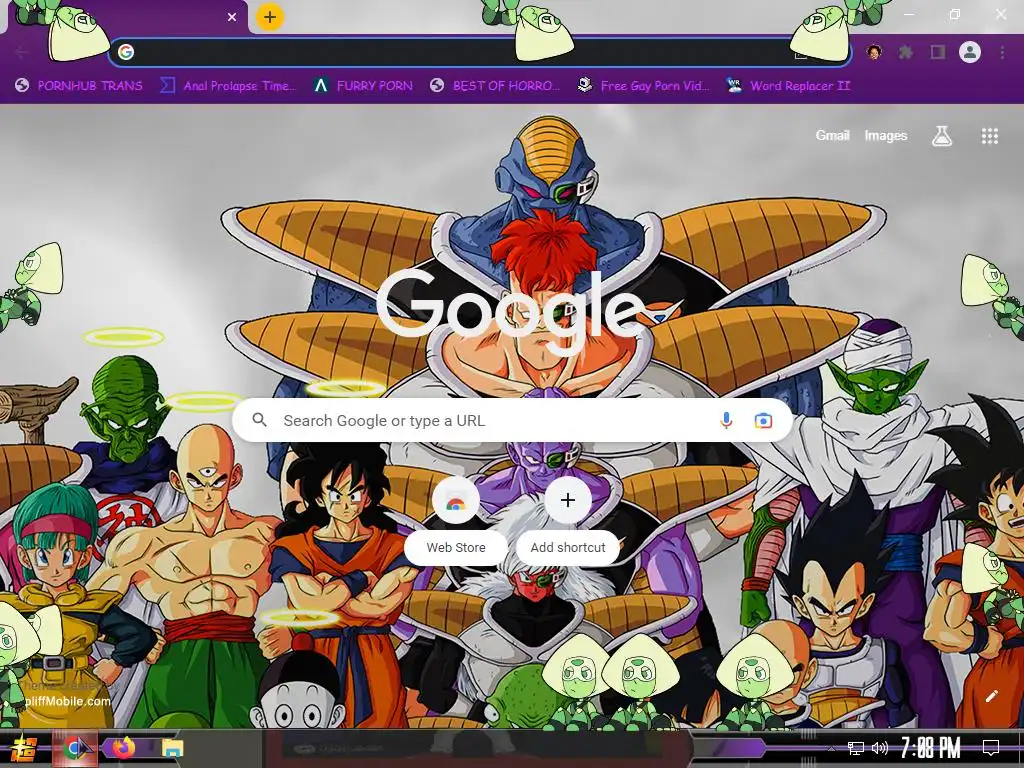Open Search Labs flask icon
Screen dimensions: 1024x768
[x=941, y=136]
